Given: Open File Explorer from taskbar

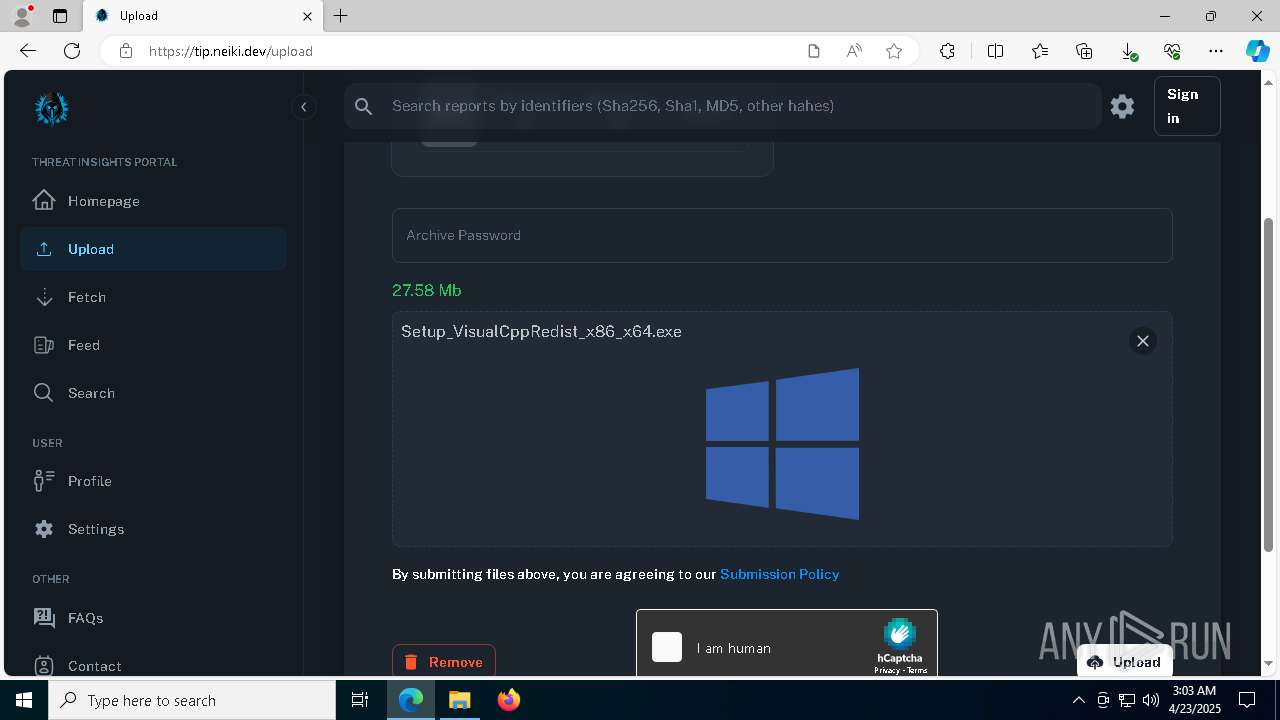Looking at the screenshot, I should click(459, 700).
